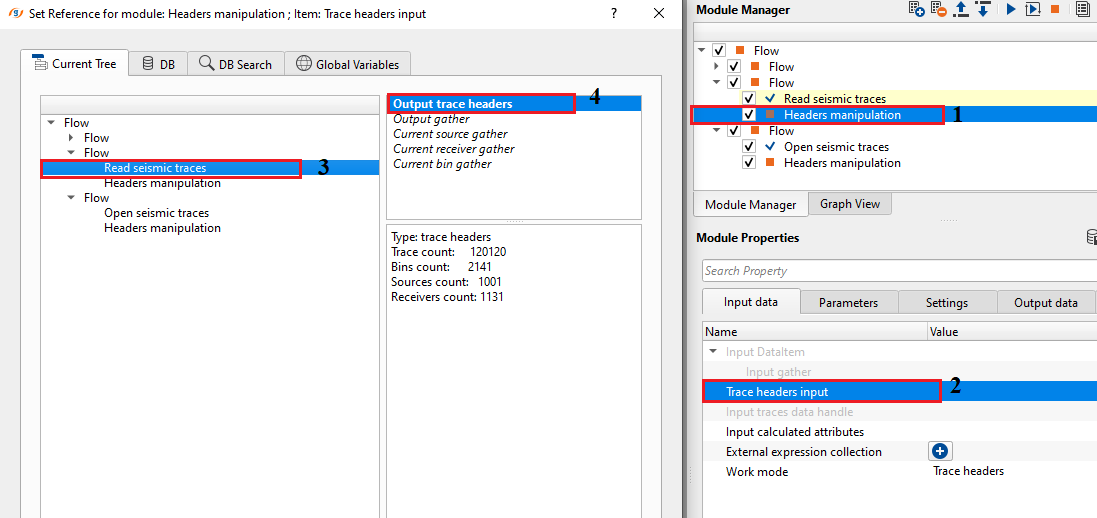Image resolution: width=1097 pixels, height=518 pixels.
Task: Select the Current Tree tab
Action: tap(74, 63)
